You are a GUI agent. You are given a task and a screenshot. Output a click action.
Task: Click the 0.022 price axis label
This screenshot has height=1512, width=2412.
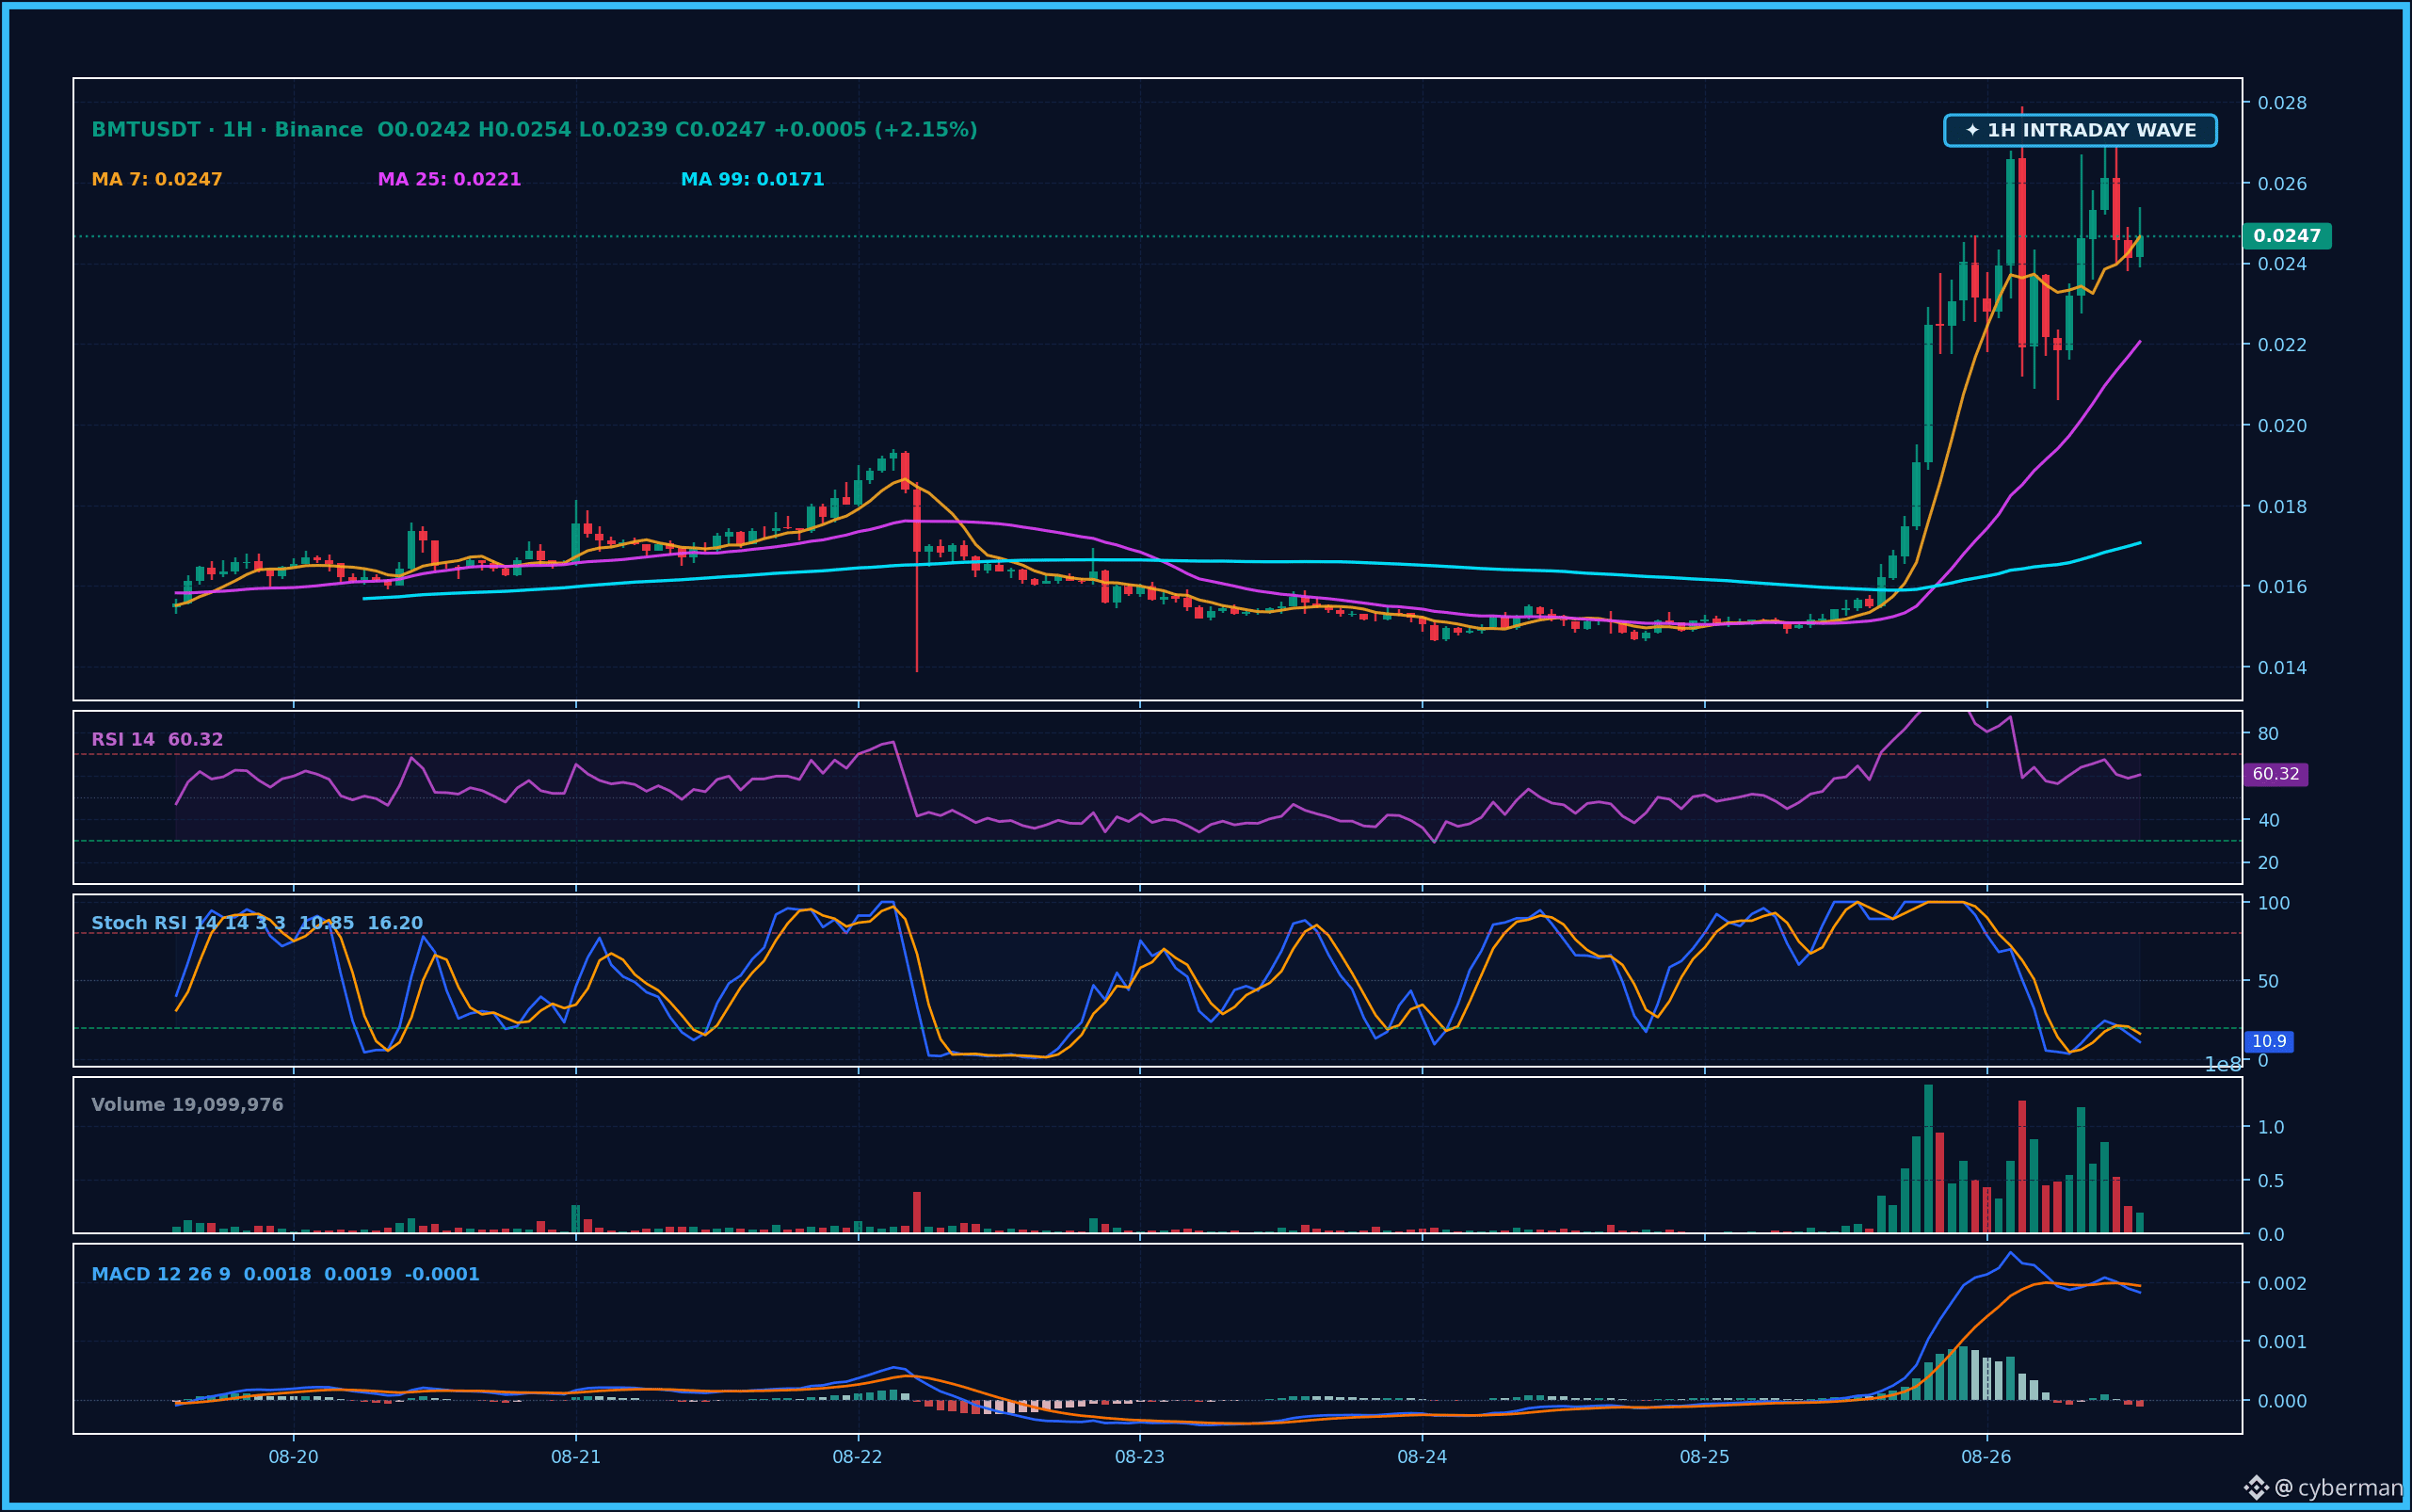pyautogui.click(x=2282, y=345)
